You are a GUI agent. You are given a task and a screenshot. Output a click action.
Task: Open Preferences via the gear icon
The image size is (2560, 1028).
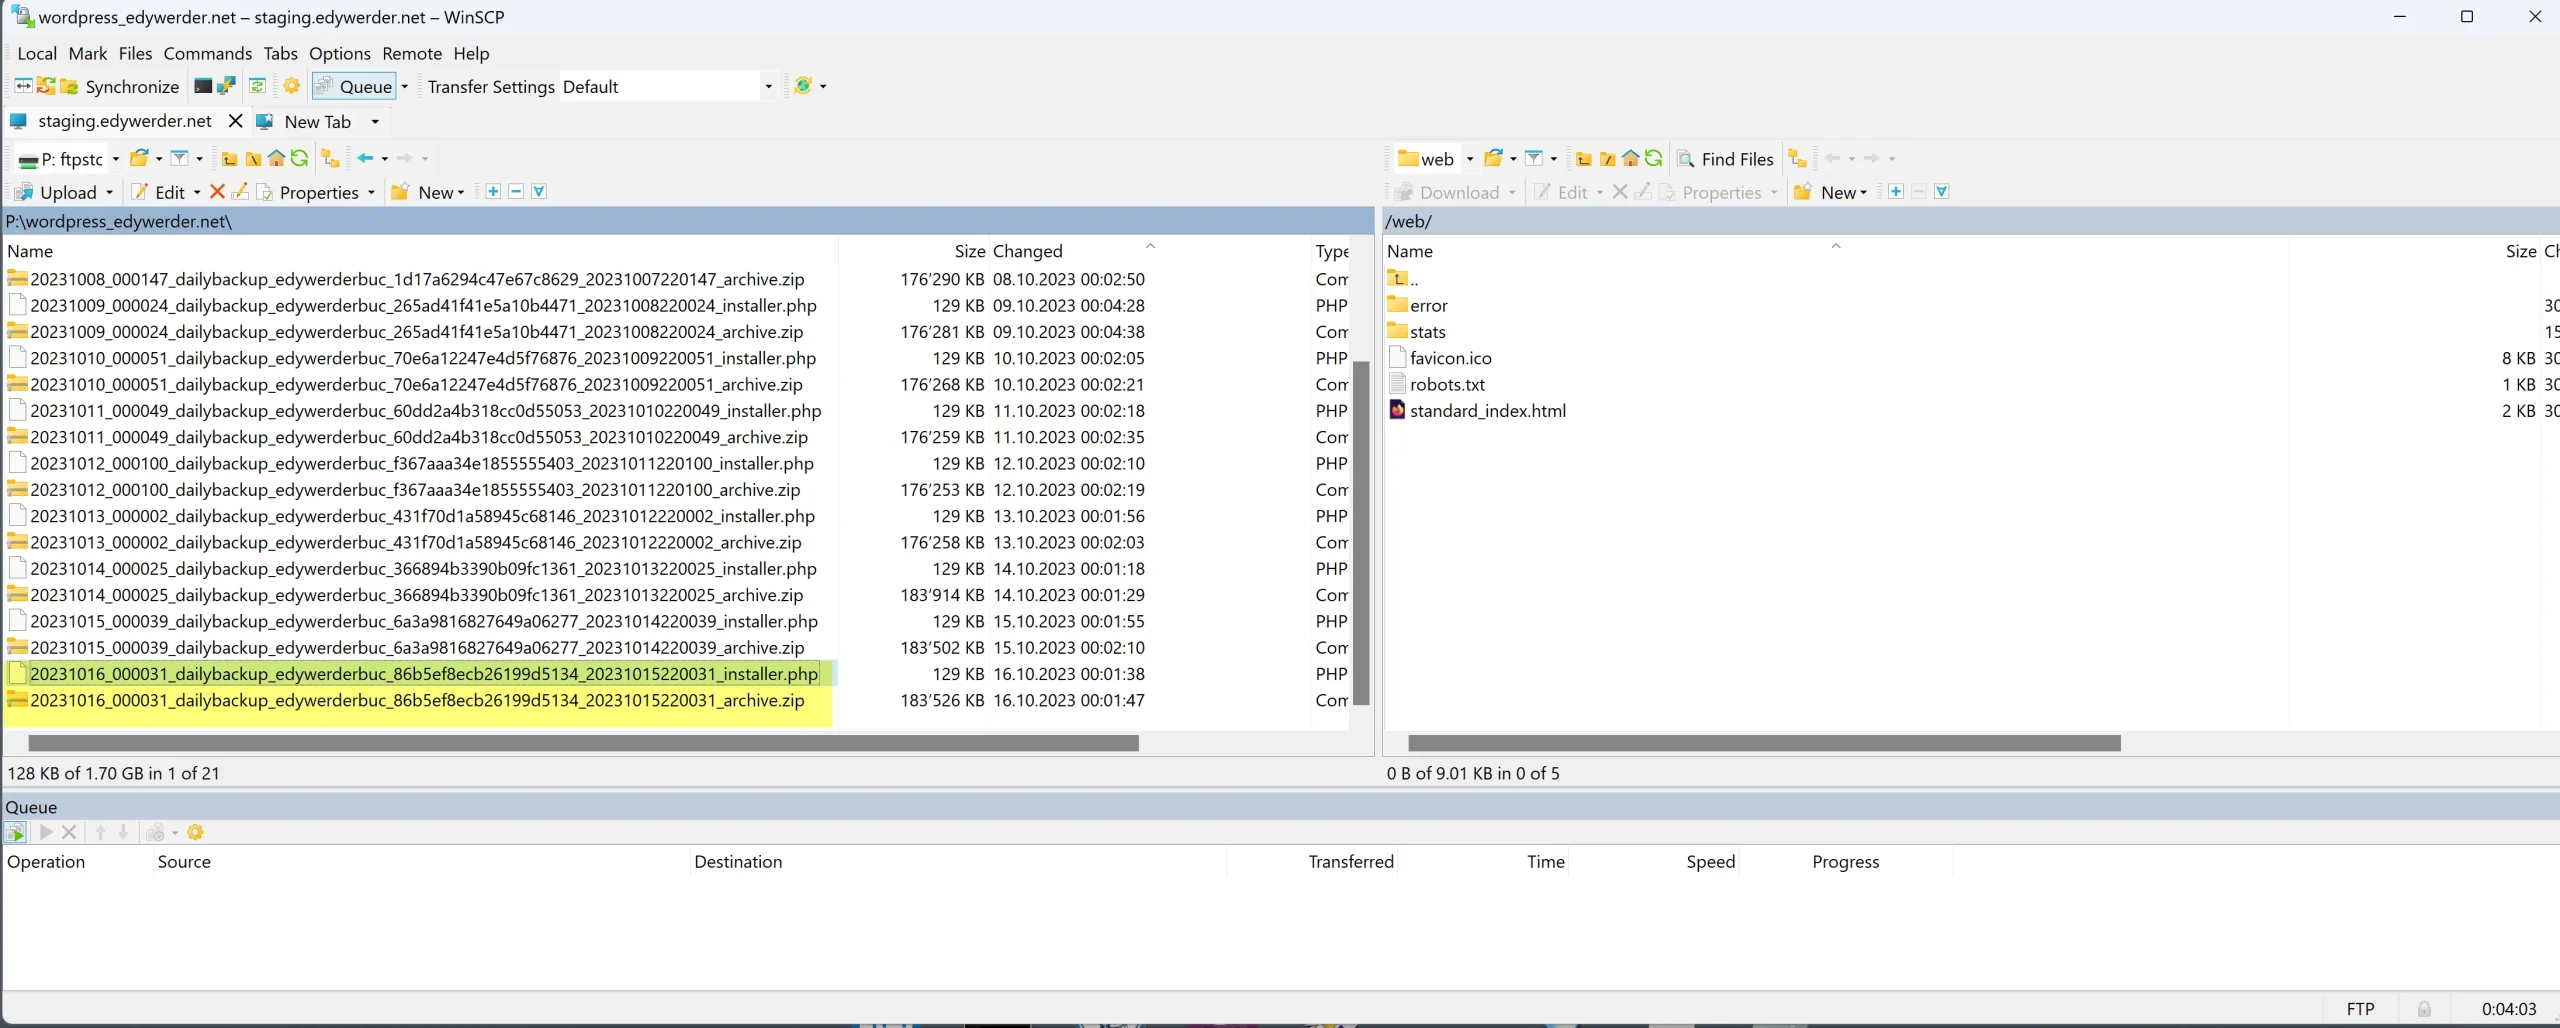click(291, 86)
